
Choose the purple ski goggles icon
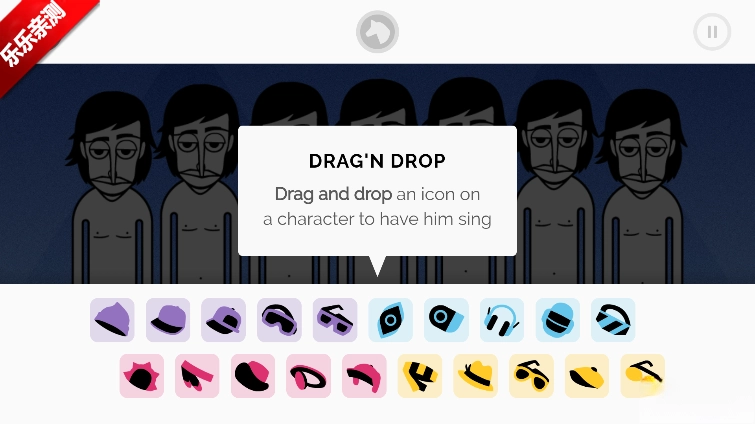pyautogui.click(x=279, y=320)
